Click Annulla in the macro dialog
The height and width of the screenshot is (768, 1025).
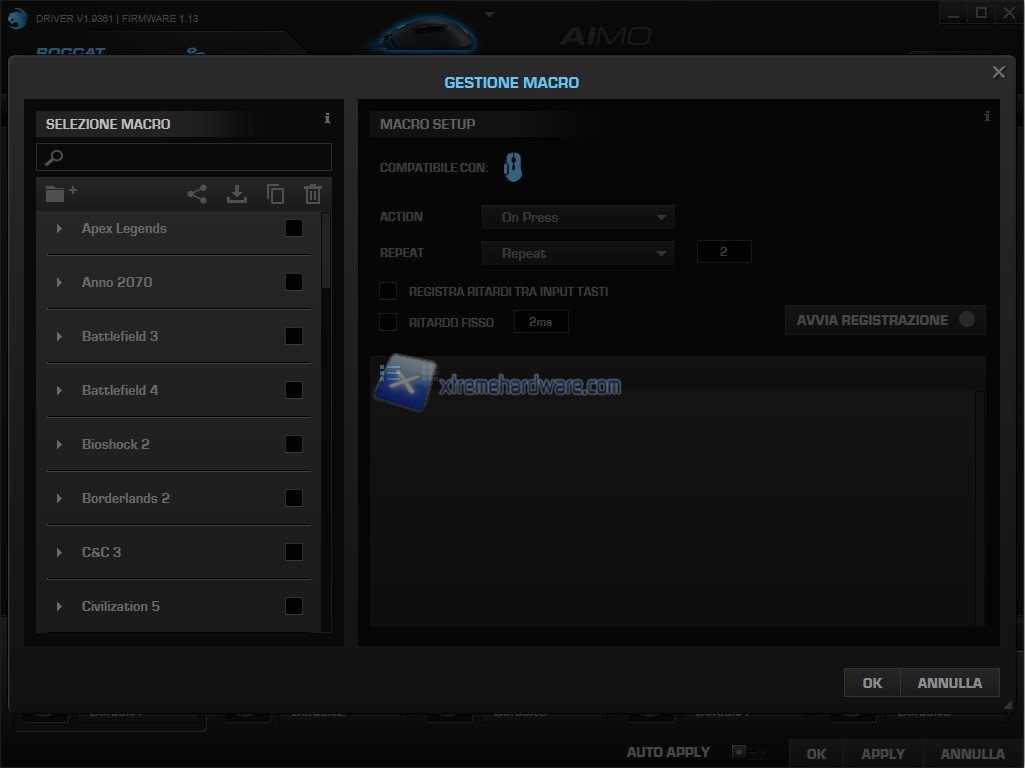pos(949,683)
